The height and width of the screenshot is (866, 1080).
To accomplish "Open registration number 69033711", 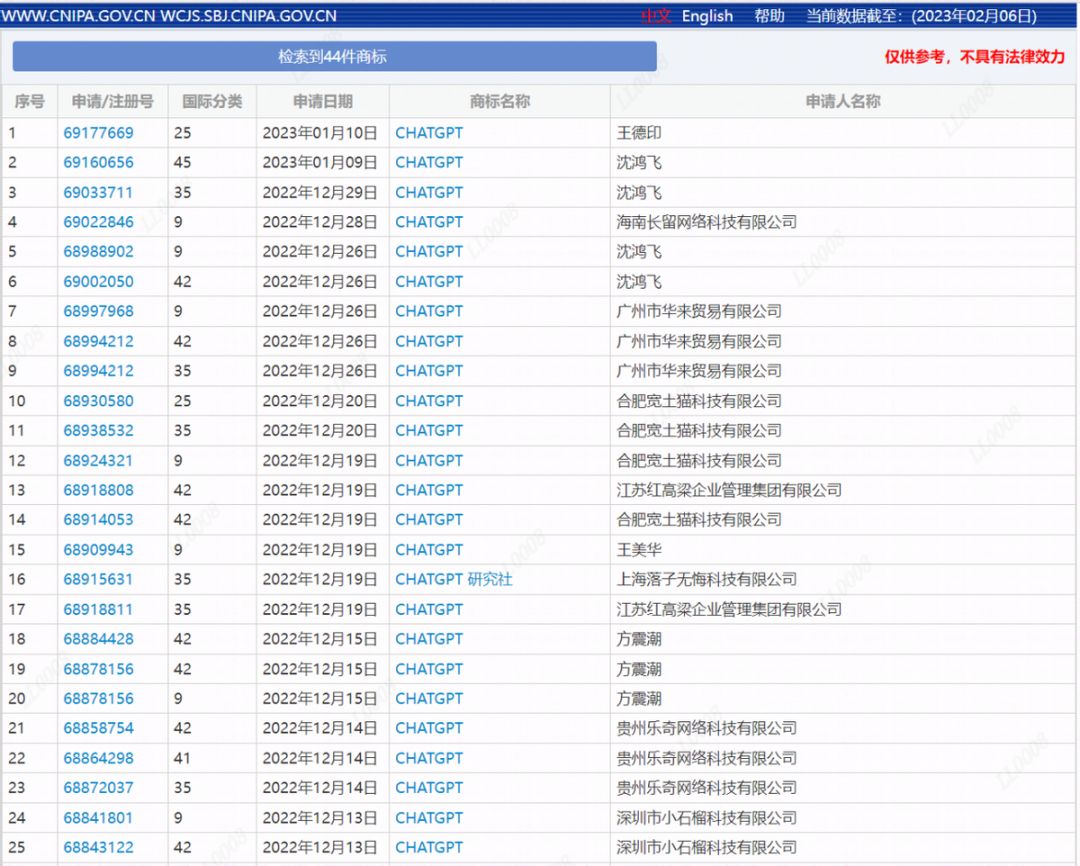I will (98, 193).
